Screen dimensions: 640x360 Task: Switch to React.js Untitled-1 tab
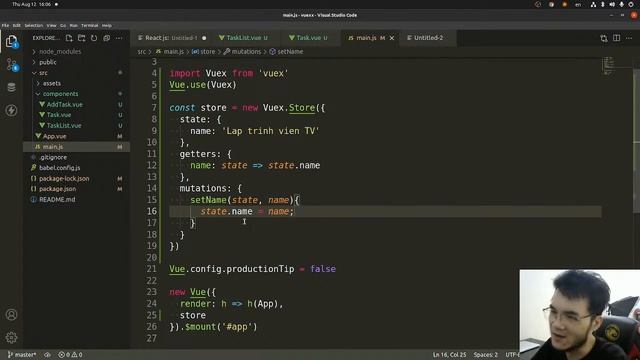pos(171,38)
